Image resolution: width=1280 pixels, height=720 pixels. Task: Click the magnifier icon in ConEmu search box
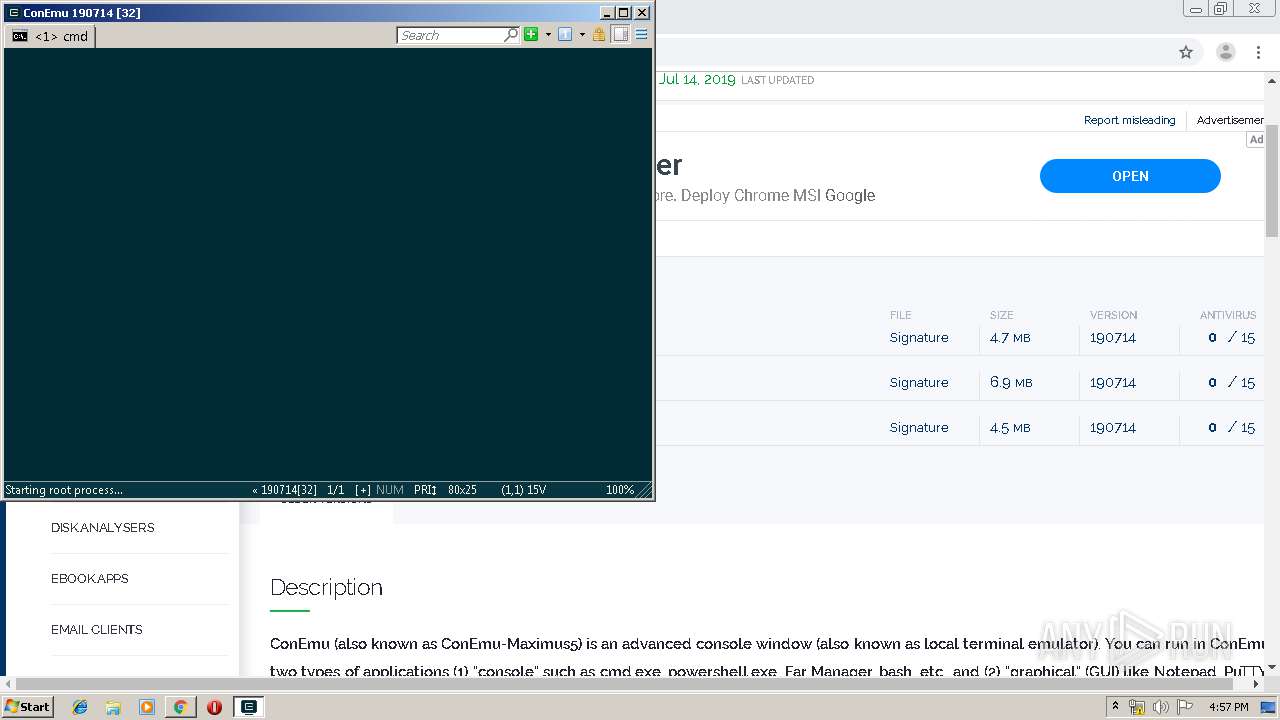pyautogui.click(x=512, y=35)
